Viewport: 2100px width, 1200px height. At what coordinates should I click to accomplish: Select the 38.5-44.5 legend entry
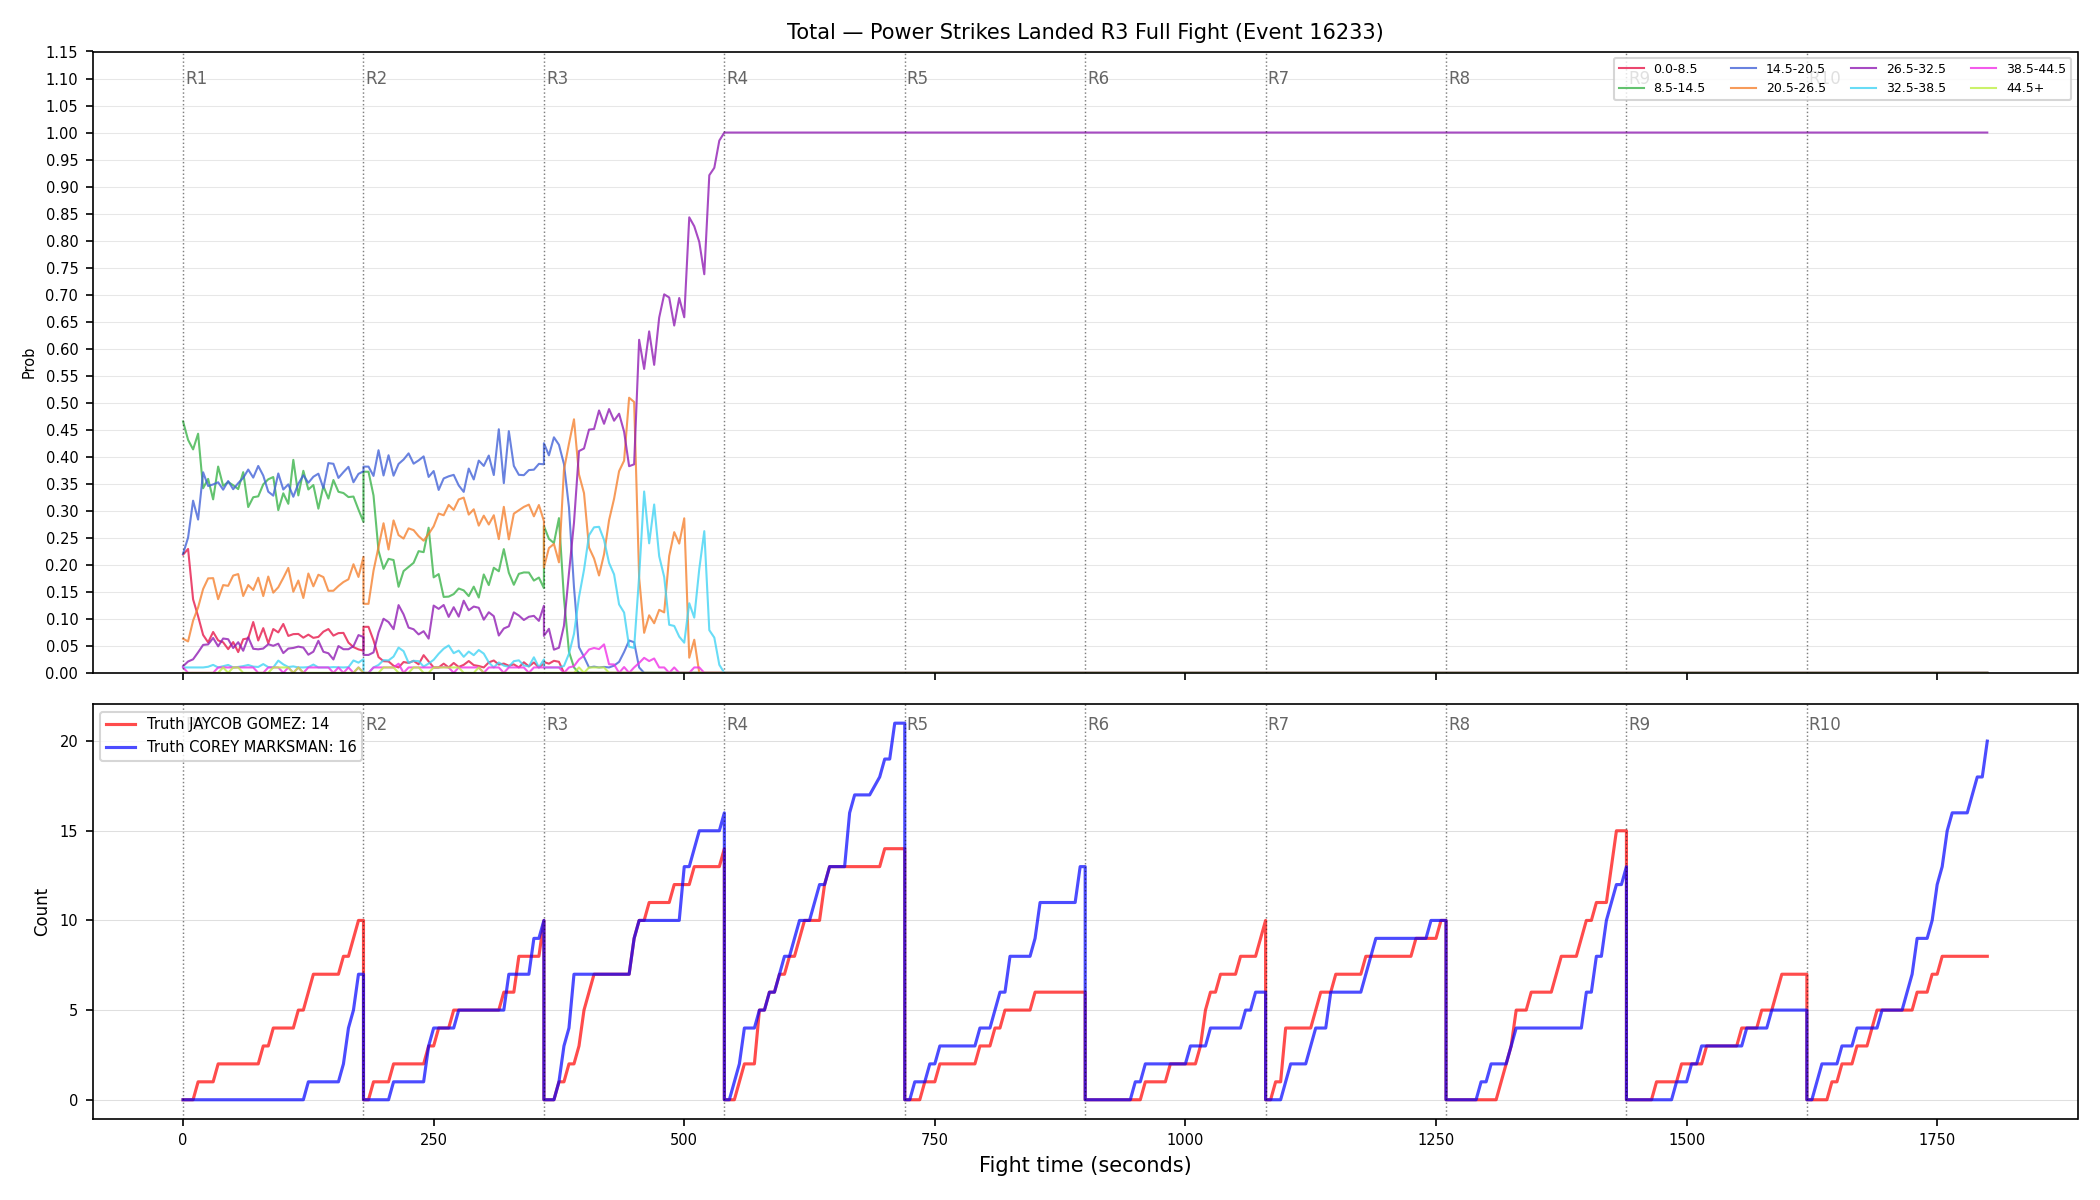[2017, 69]
